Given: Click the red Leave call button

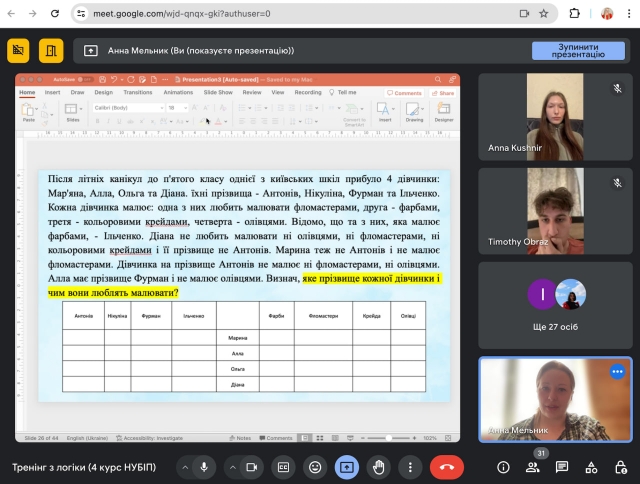Looking at the screenshot, I should [x=446, y=467].
